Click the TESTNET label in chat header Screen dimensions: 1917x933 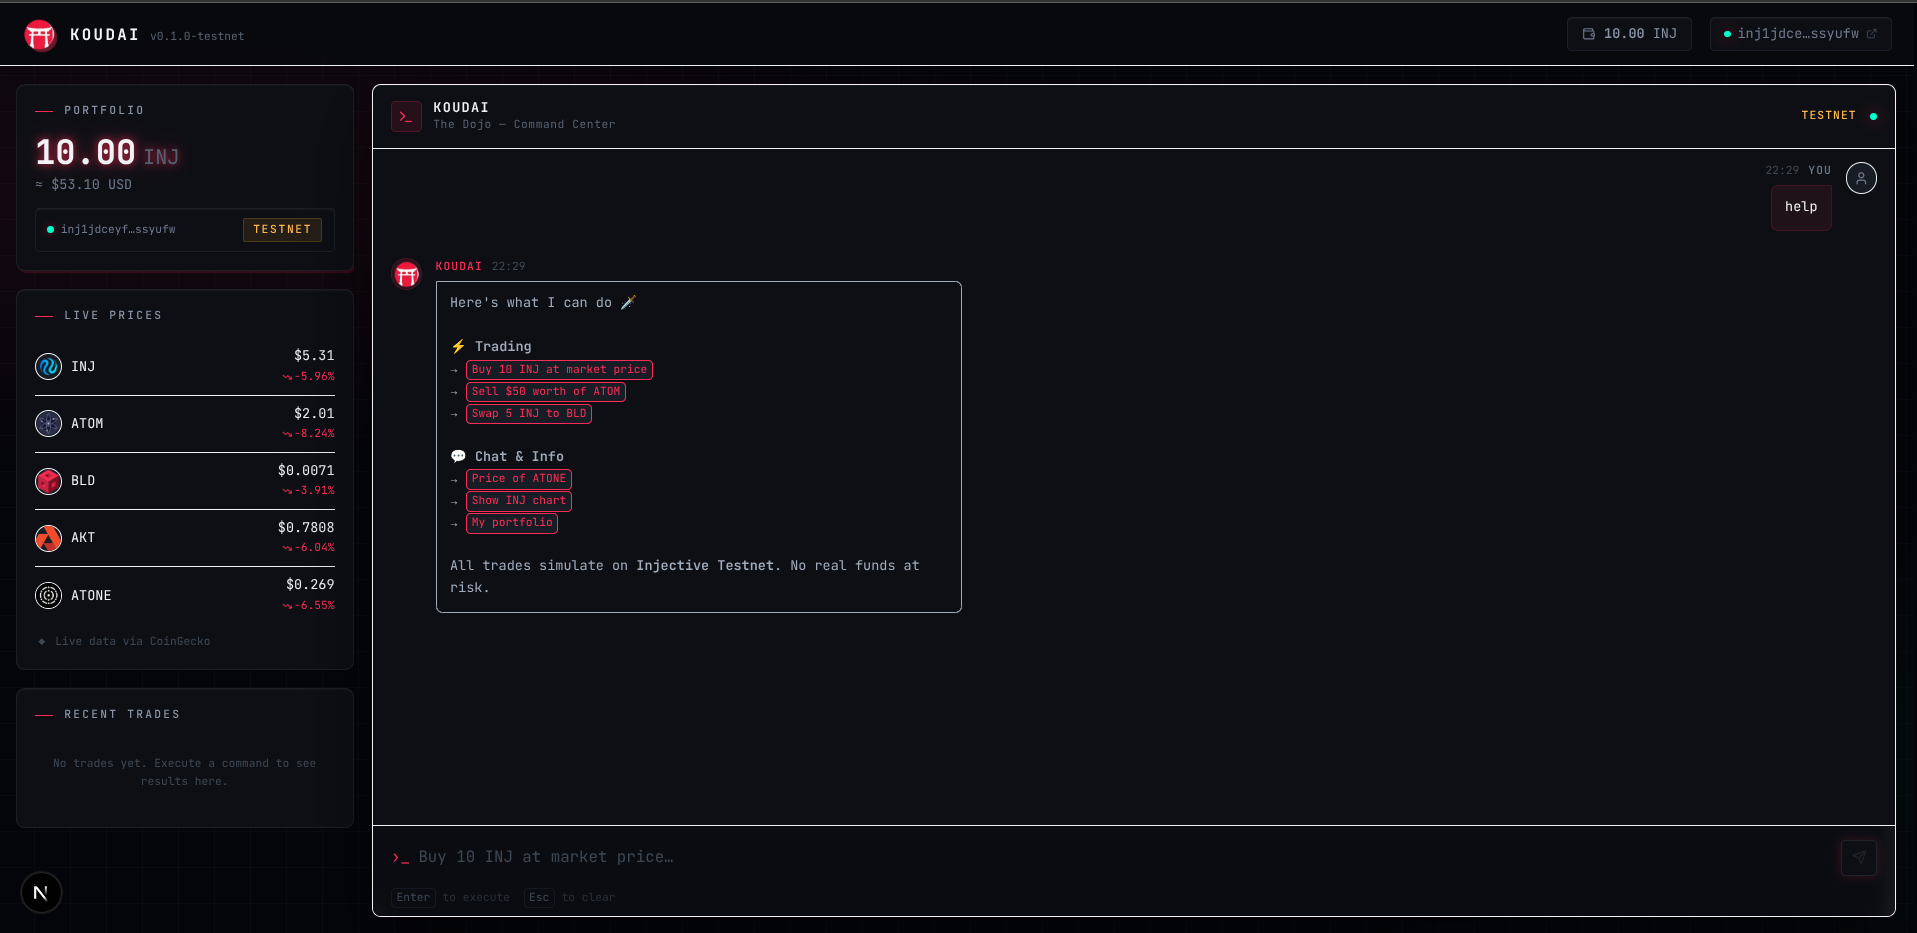tap(1828, 116)
